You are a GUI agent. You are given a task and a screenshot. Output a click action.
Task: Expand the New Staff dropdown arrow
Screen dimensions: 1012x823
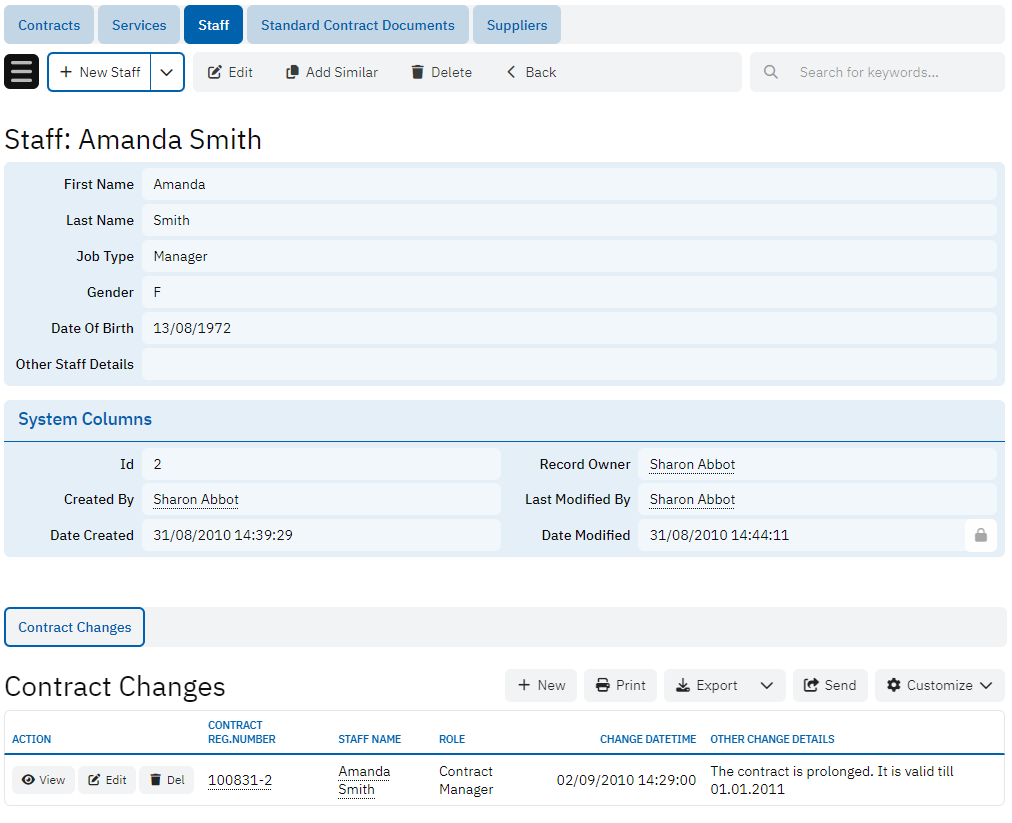coord(167,72)
